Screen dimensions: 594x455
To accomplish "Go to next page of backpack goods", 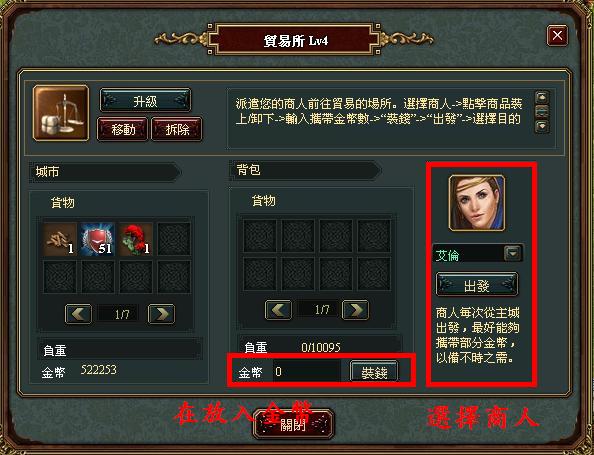I will tap(355, 310).
